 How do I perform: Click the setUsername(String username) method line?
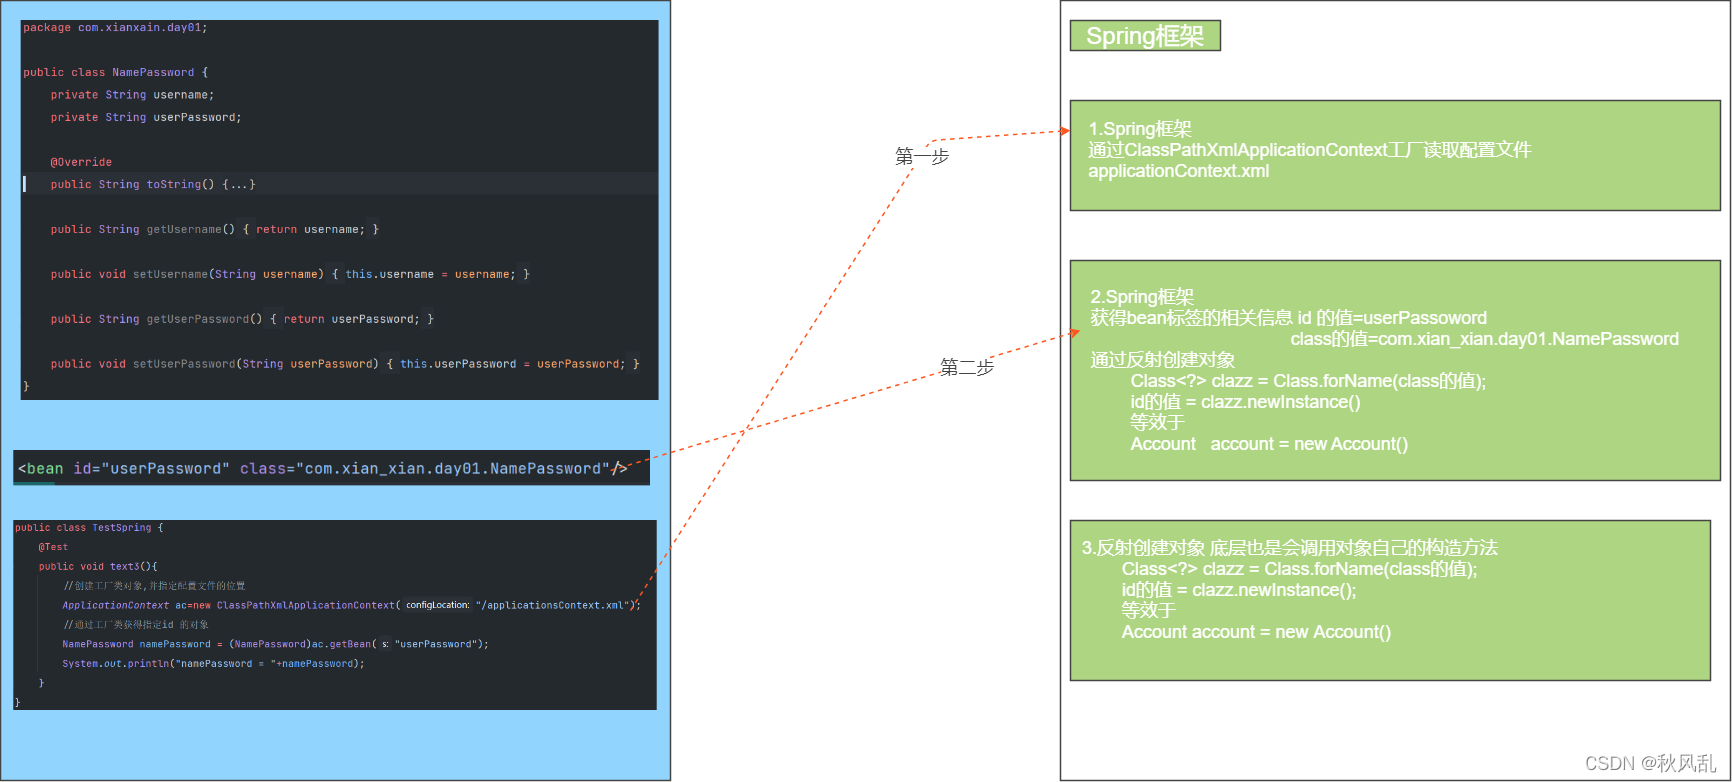click(x=290, y=274)
